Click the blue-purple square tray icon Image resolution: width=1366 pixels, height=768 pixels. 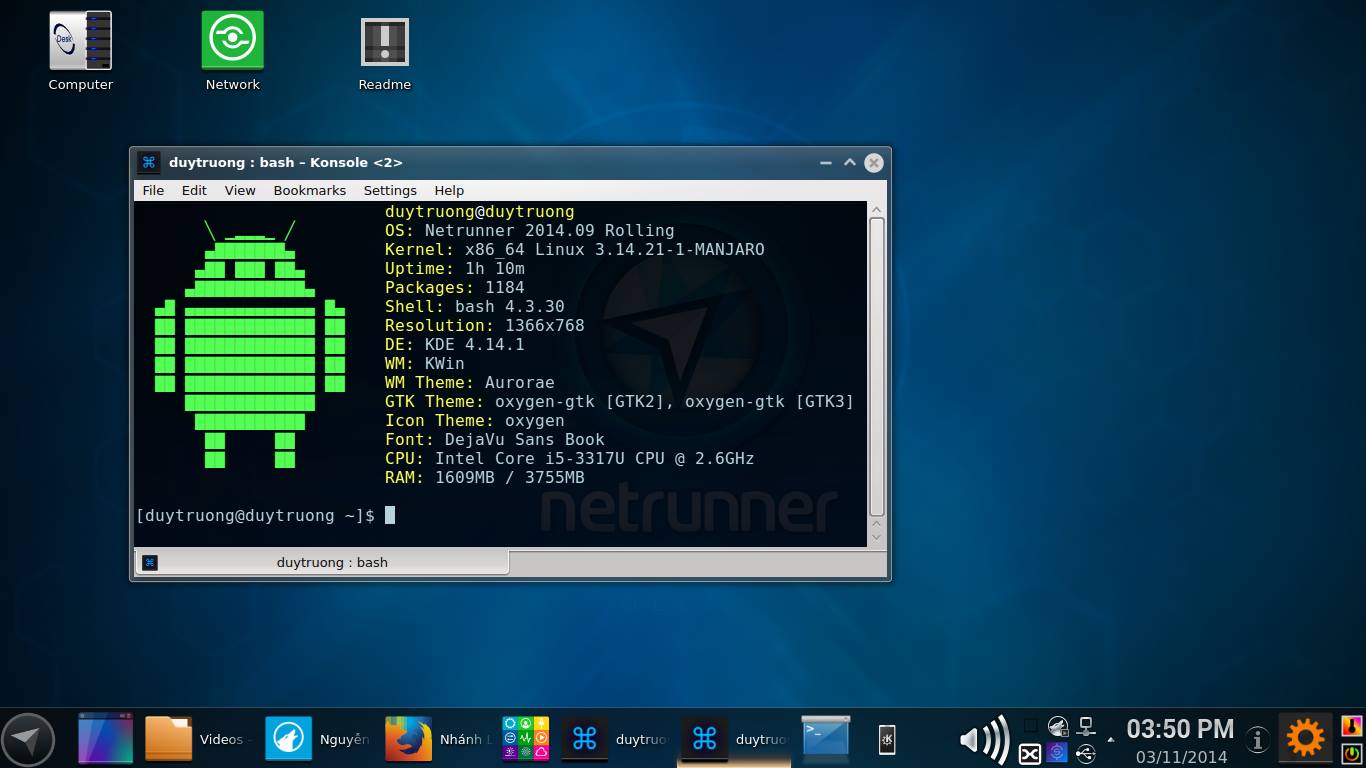pos(1058,753)
